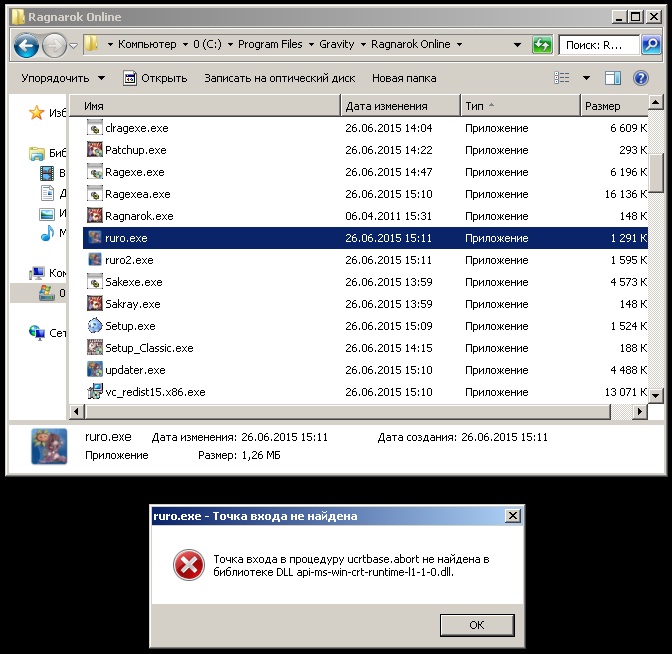The height and width of the screenshot is (654, 672).
Task: Open Help with the question mark icon
Action: 641,78
